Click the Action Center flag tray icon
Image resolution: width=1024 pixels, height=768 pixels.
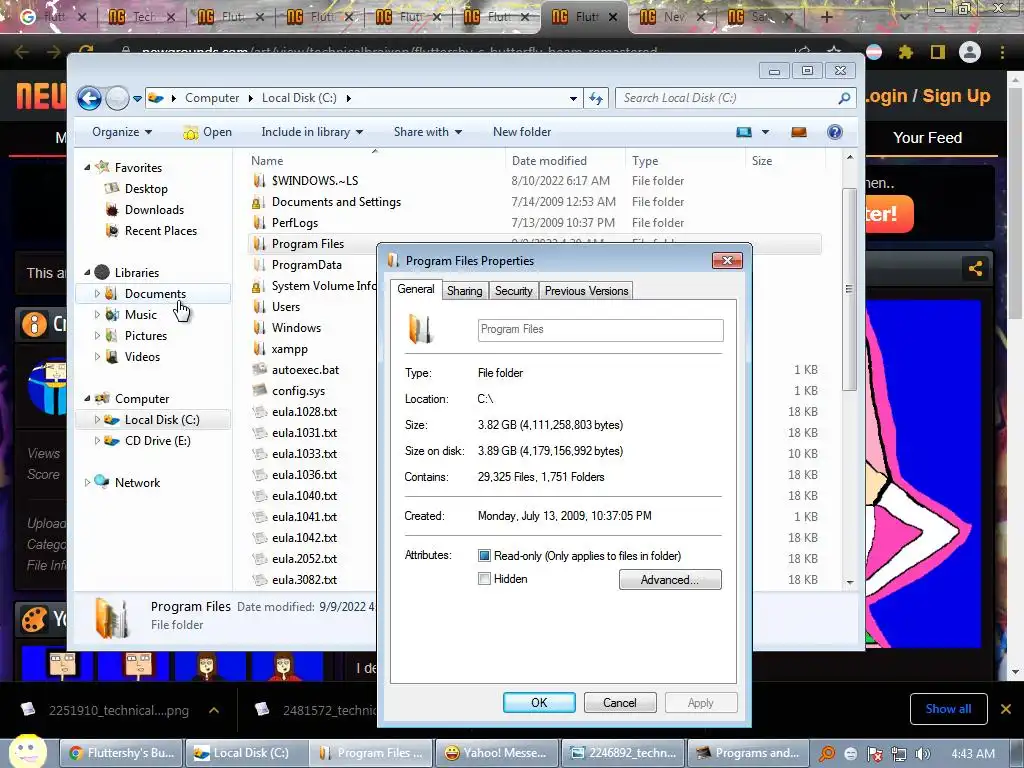pyautogui.click(x=874, y=754)
